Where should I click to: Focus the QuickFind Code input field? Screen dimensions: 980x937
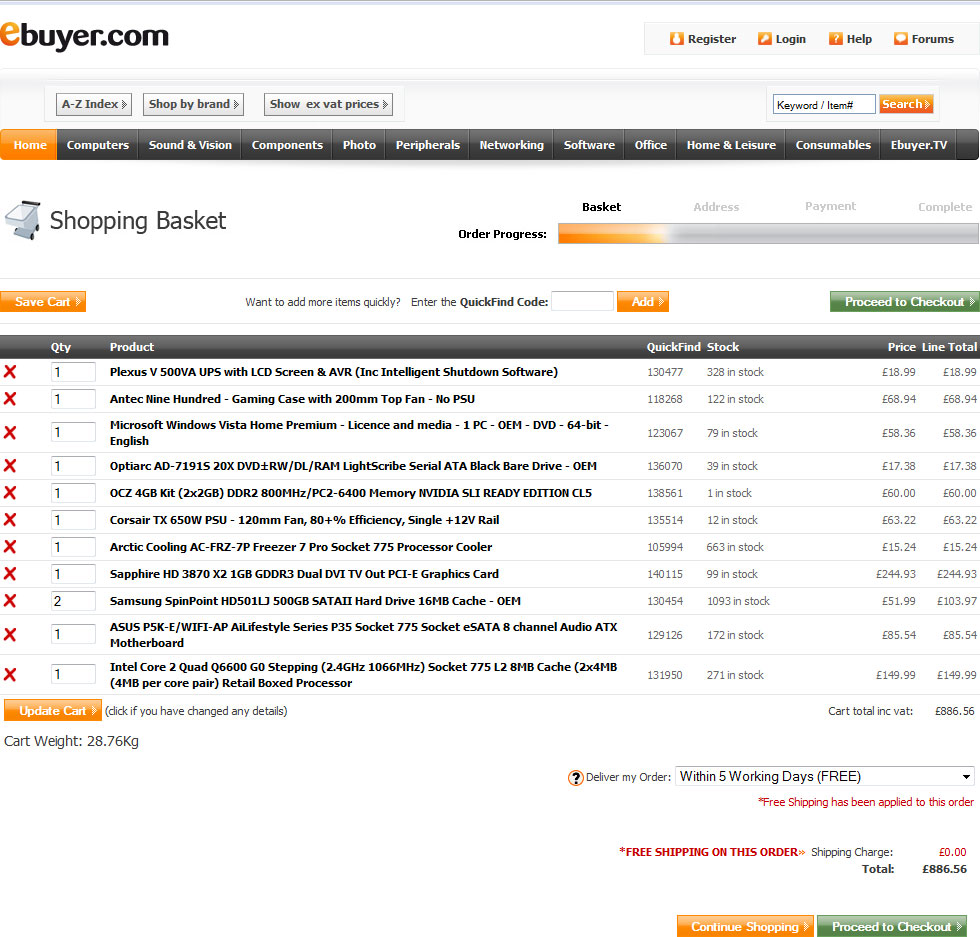pyautogui.click(x=582, y=301)
